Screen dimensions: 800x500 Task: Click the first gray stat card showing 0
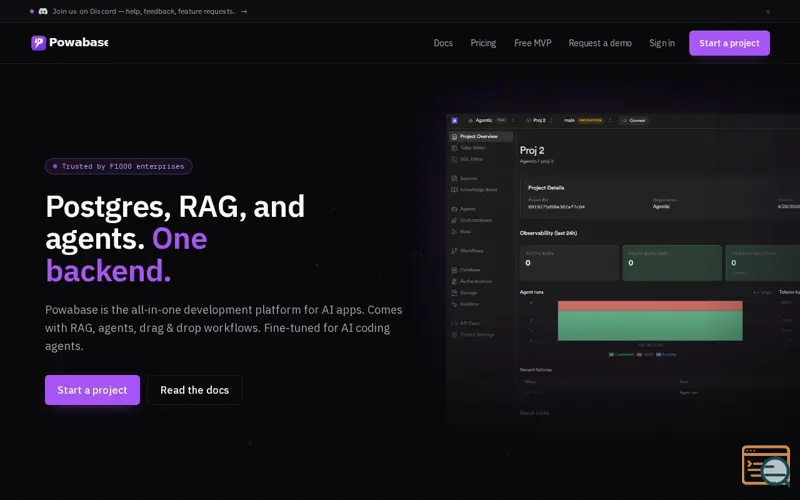pyautogui.click(x=569, y=263)
